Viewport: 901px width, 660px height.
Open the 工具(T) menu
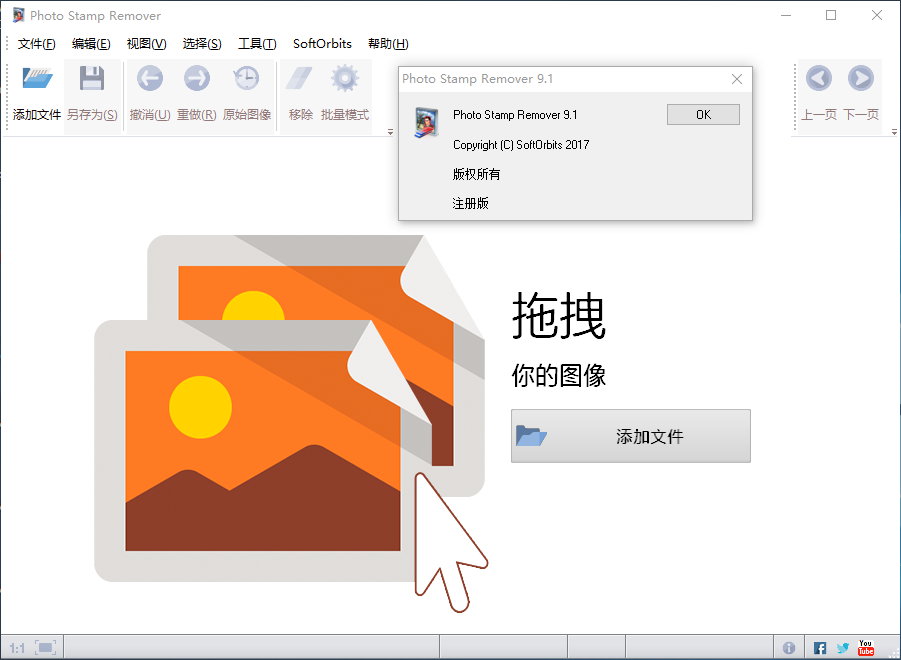click(x=257, y=44)
